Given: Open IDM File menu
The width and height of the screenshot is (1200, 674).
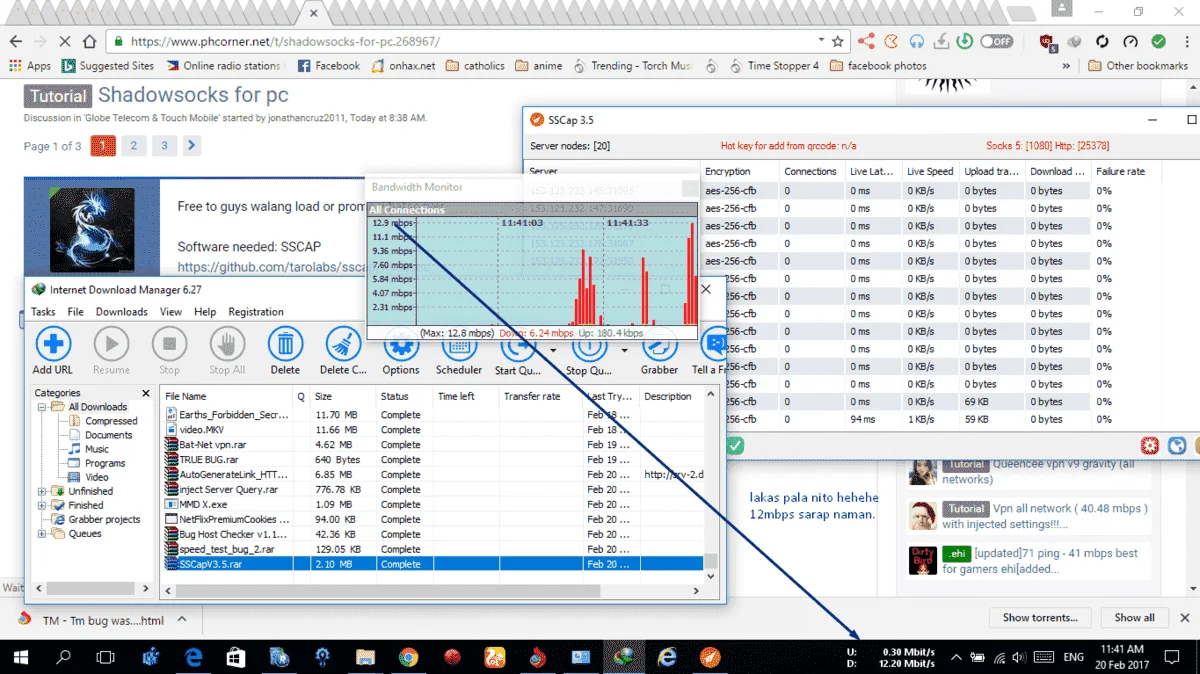Looking at the screenshot, I should [75, 312].
